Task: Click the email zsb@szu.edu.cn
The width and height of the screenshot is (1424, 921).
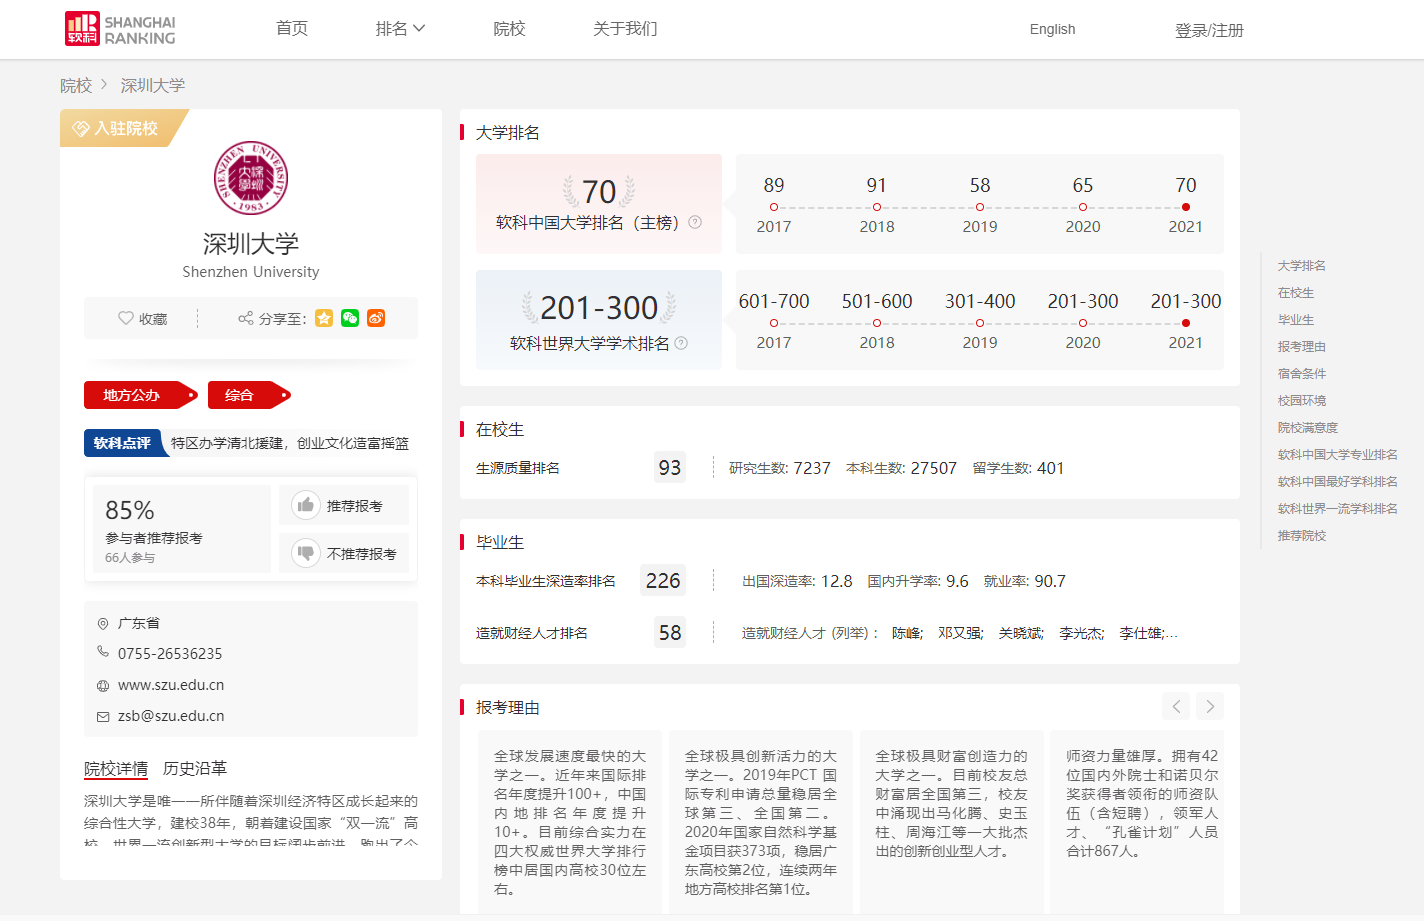Action: click(x=171, y=716)
